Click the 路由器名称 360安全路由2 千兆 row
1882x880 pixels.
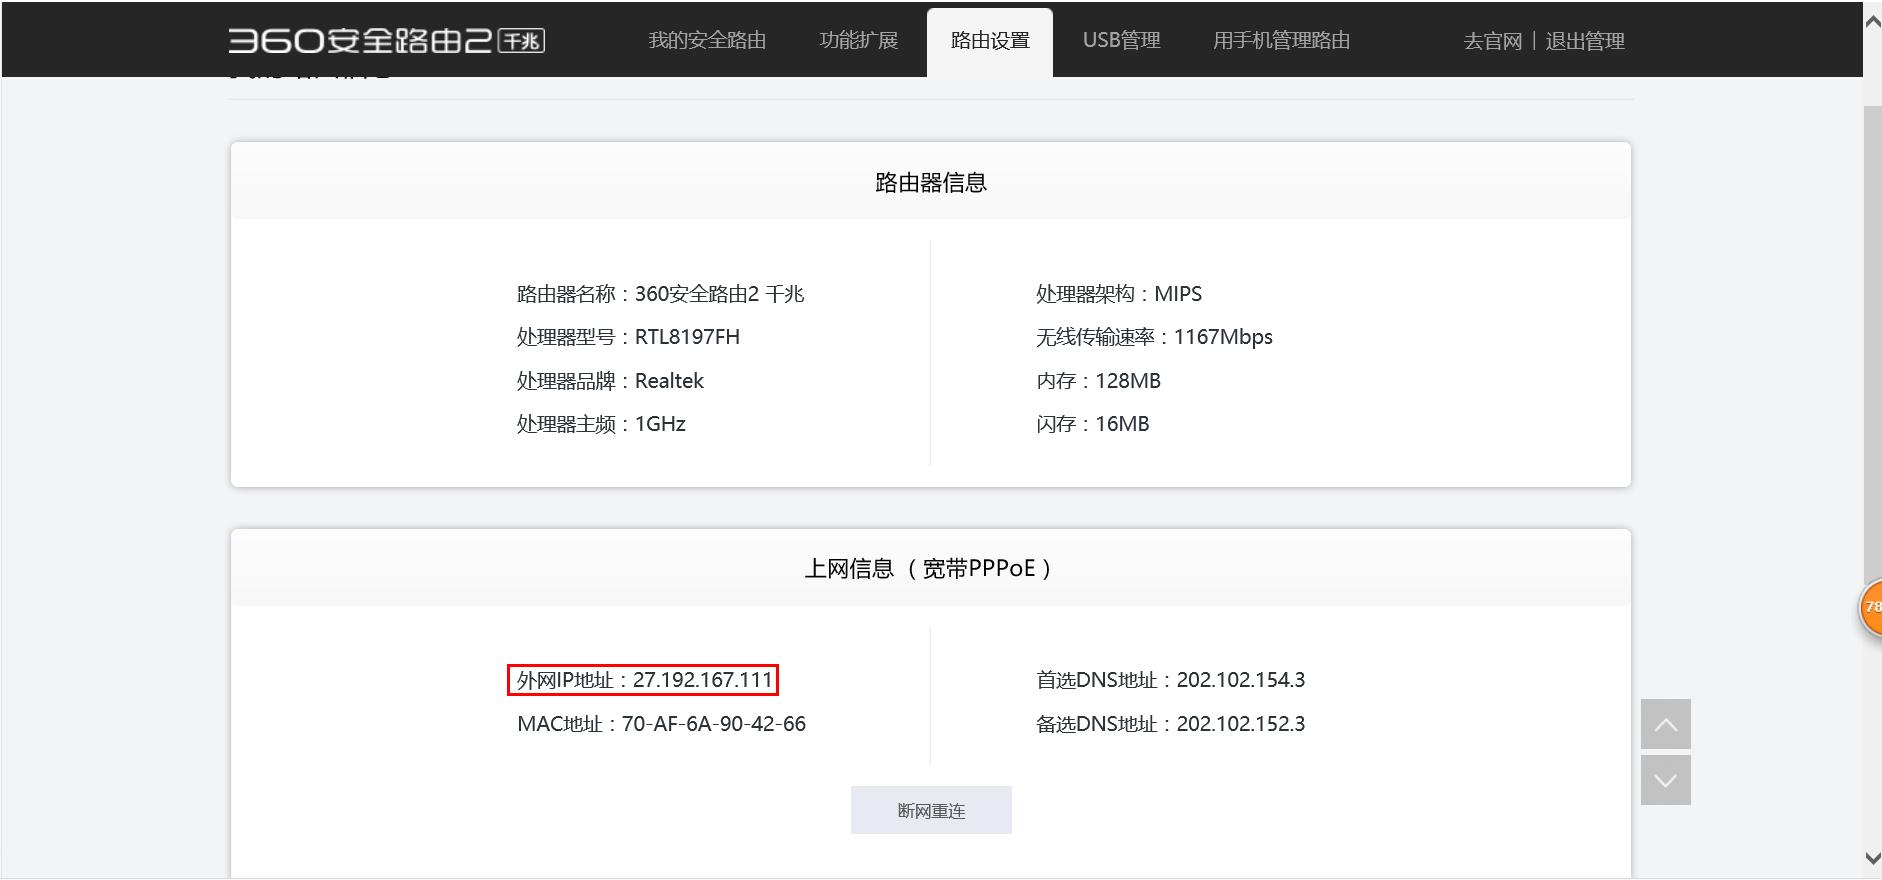tap(660, 294)
